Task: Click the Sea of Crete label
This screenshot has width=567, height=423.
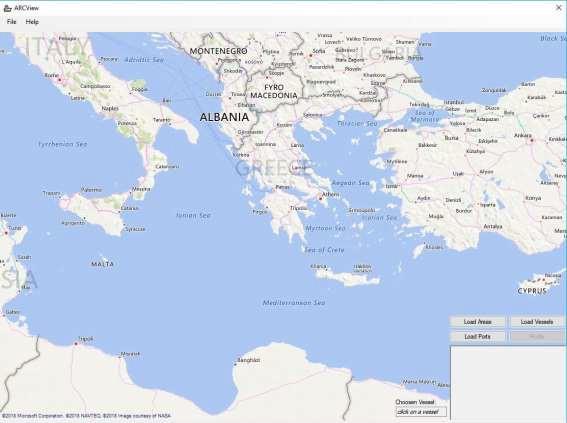Action: [x=324, y=250]
